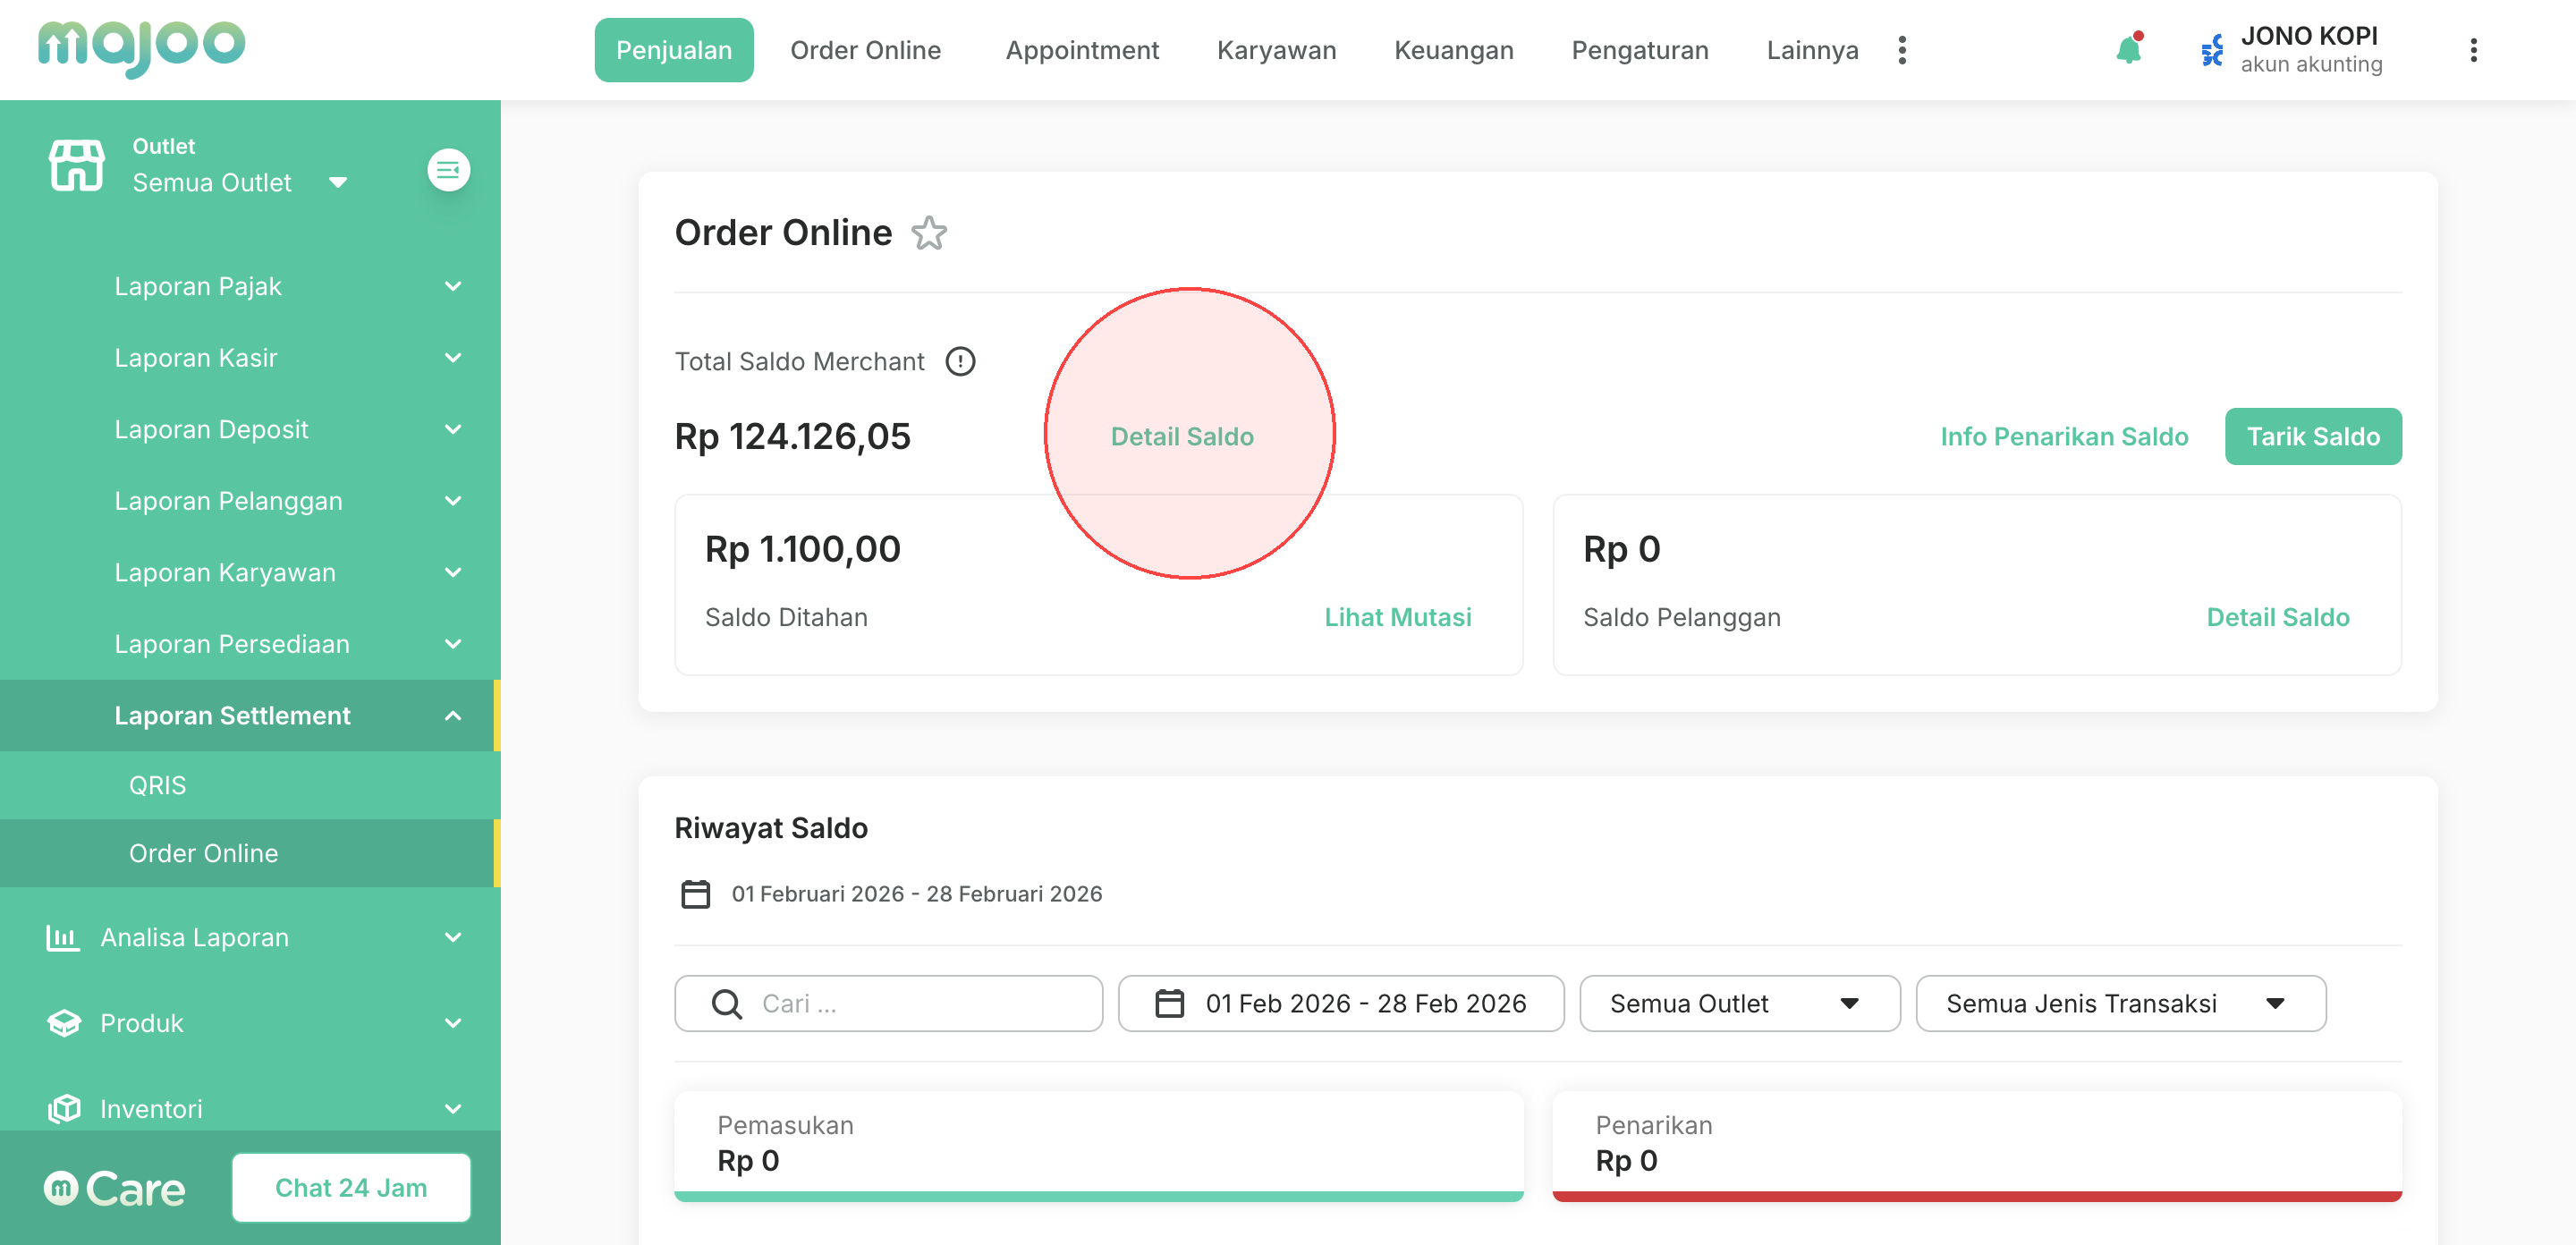Image resolution: width=2576 pixels, height=1245 pixels.
Task: Open account options three-dot menu at top right
Action: pos(2473,50)
